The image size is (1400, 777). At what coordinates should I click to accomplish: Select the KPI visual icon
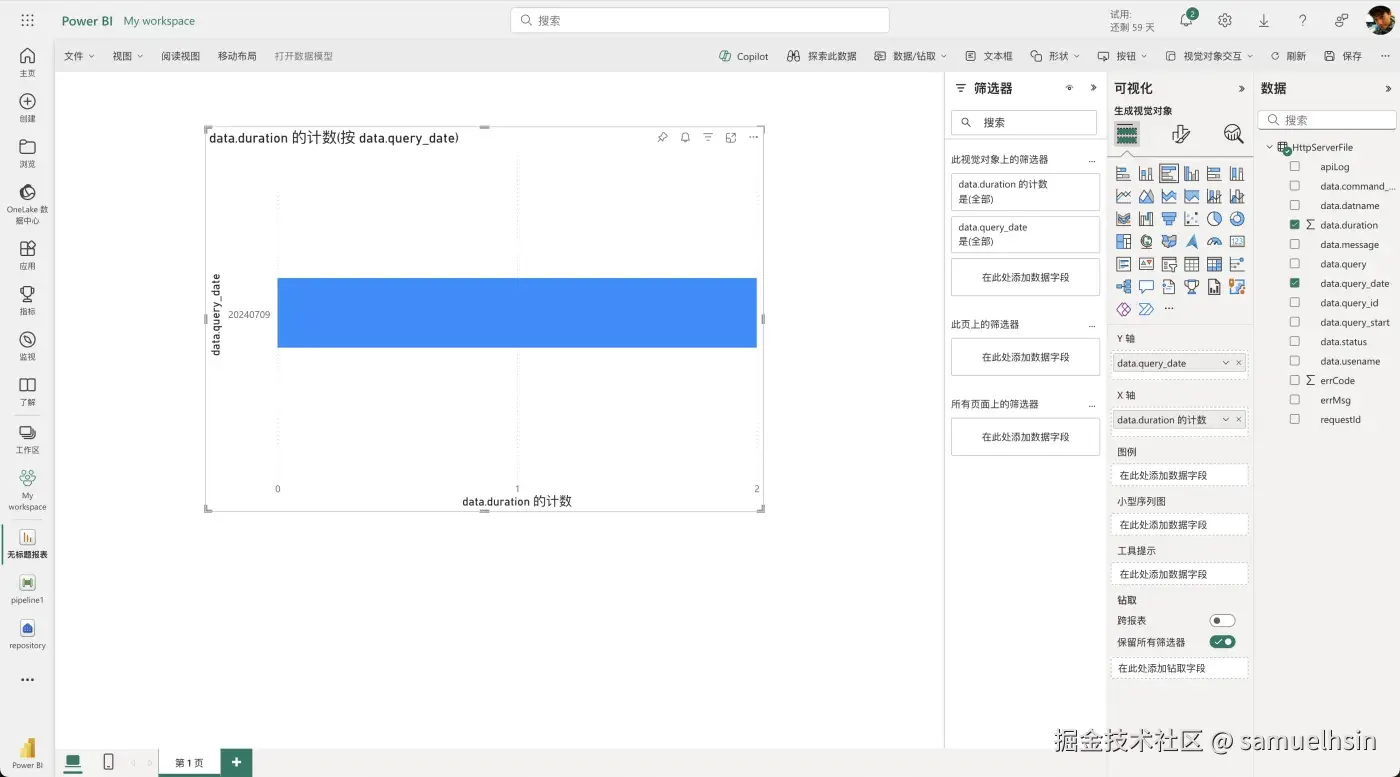tap(1146, 264)
